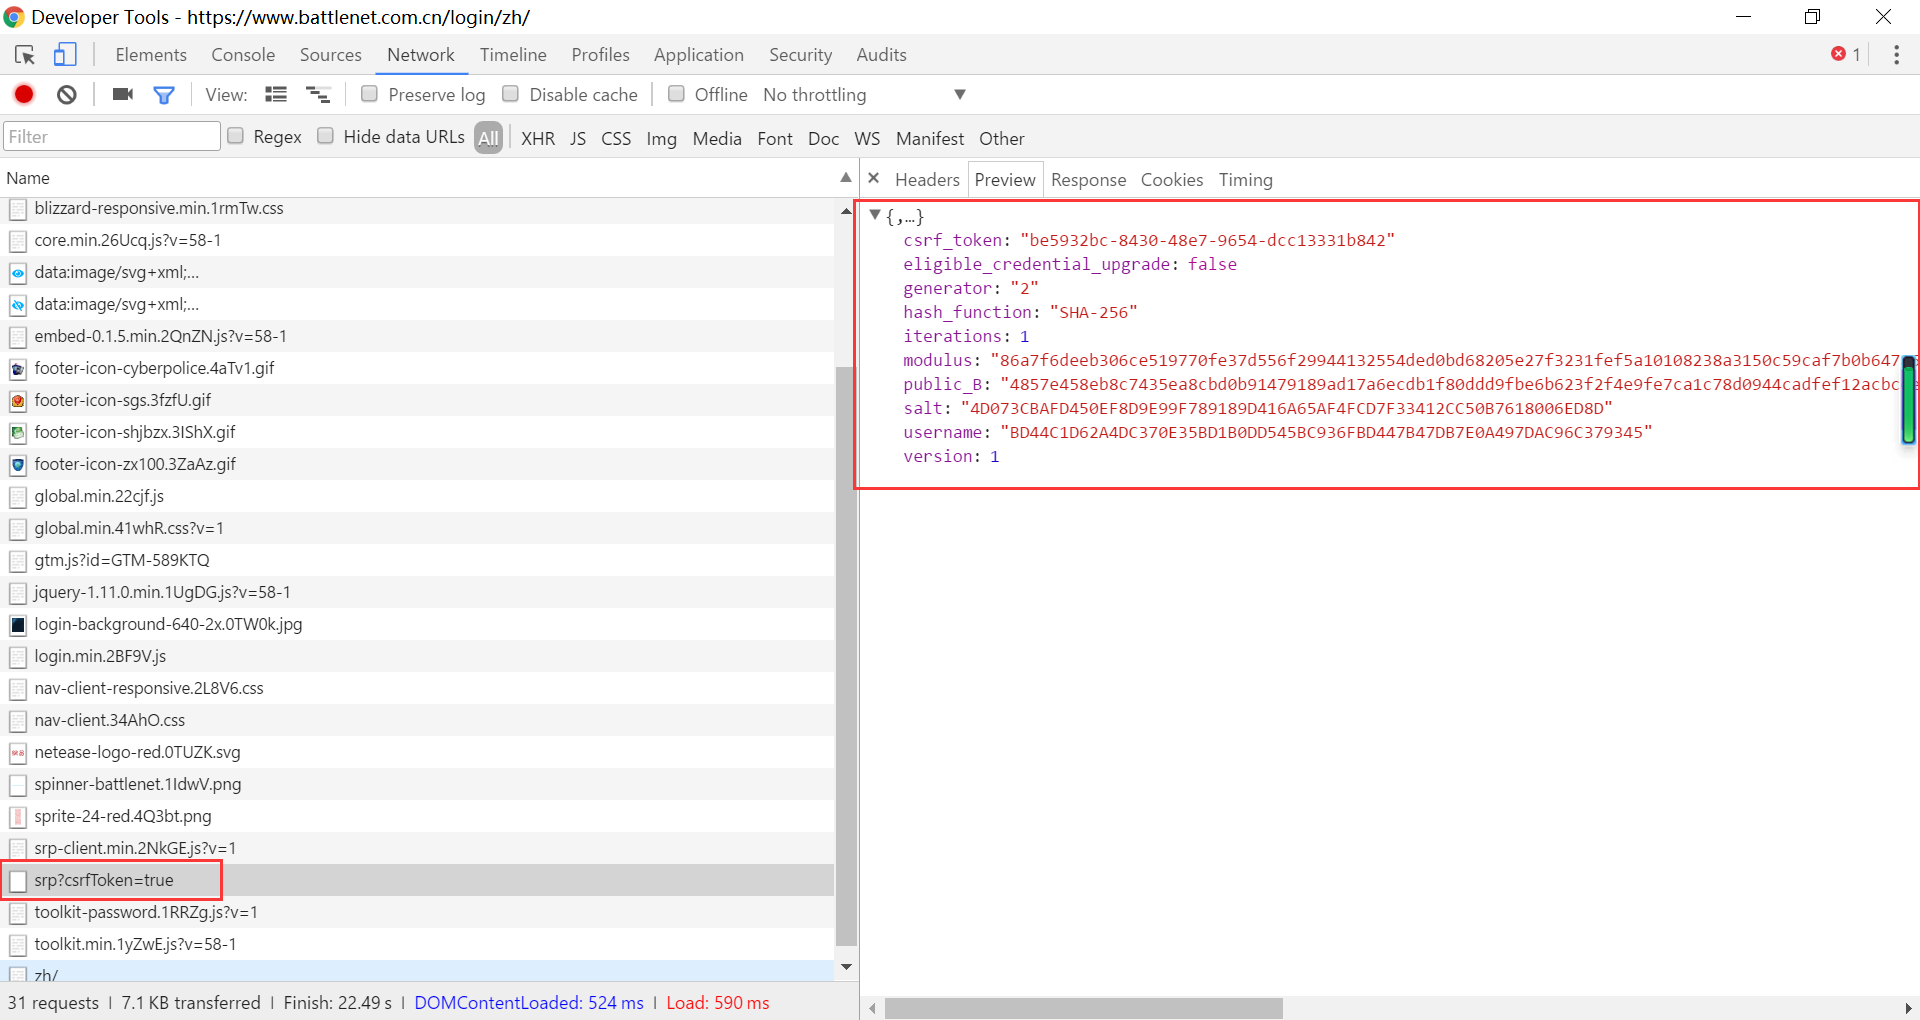The image size is (1920, 1020).
Task: Filter requests by Manifest type
Action: click(x=930, y=139)
